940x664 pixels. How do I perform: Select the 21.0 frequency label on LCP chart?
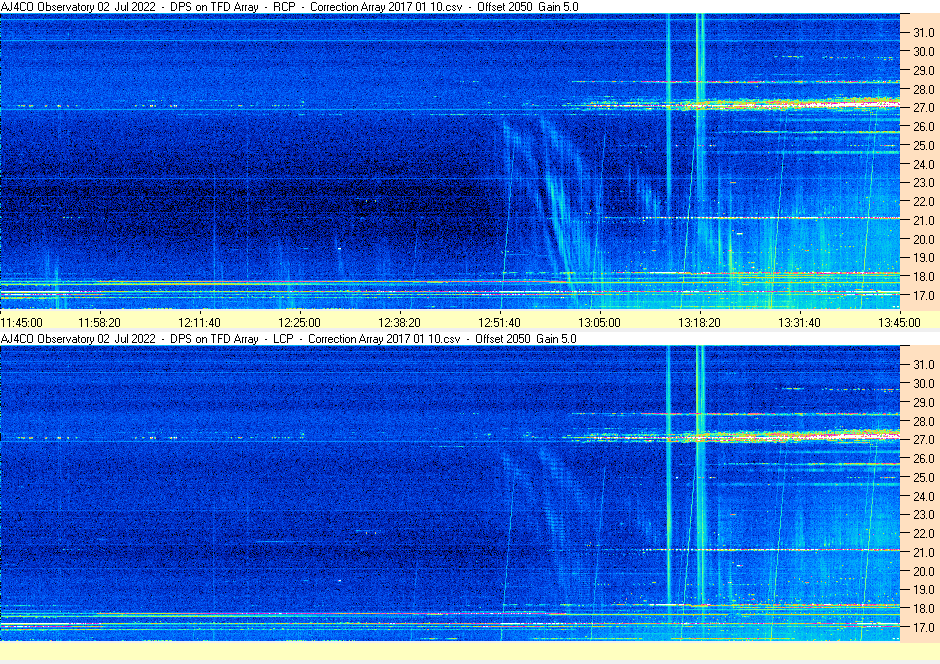click(x=924, y=553)
